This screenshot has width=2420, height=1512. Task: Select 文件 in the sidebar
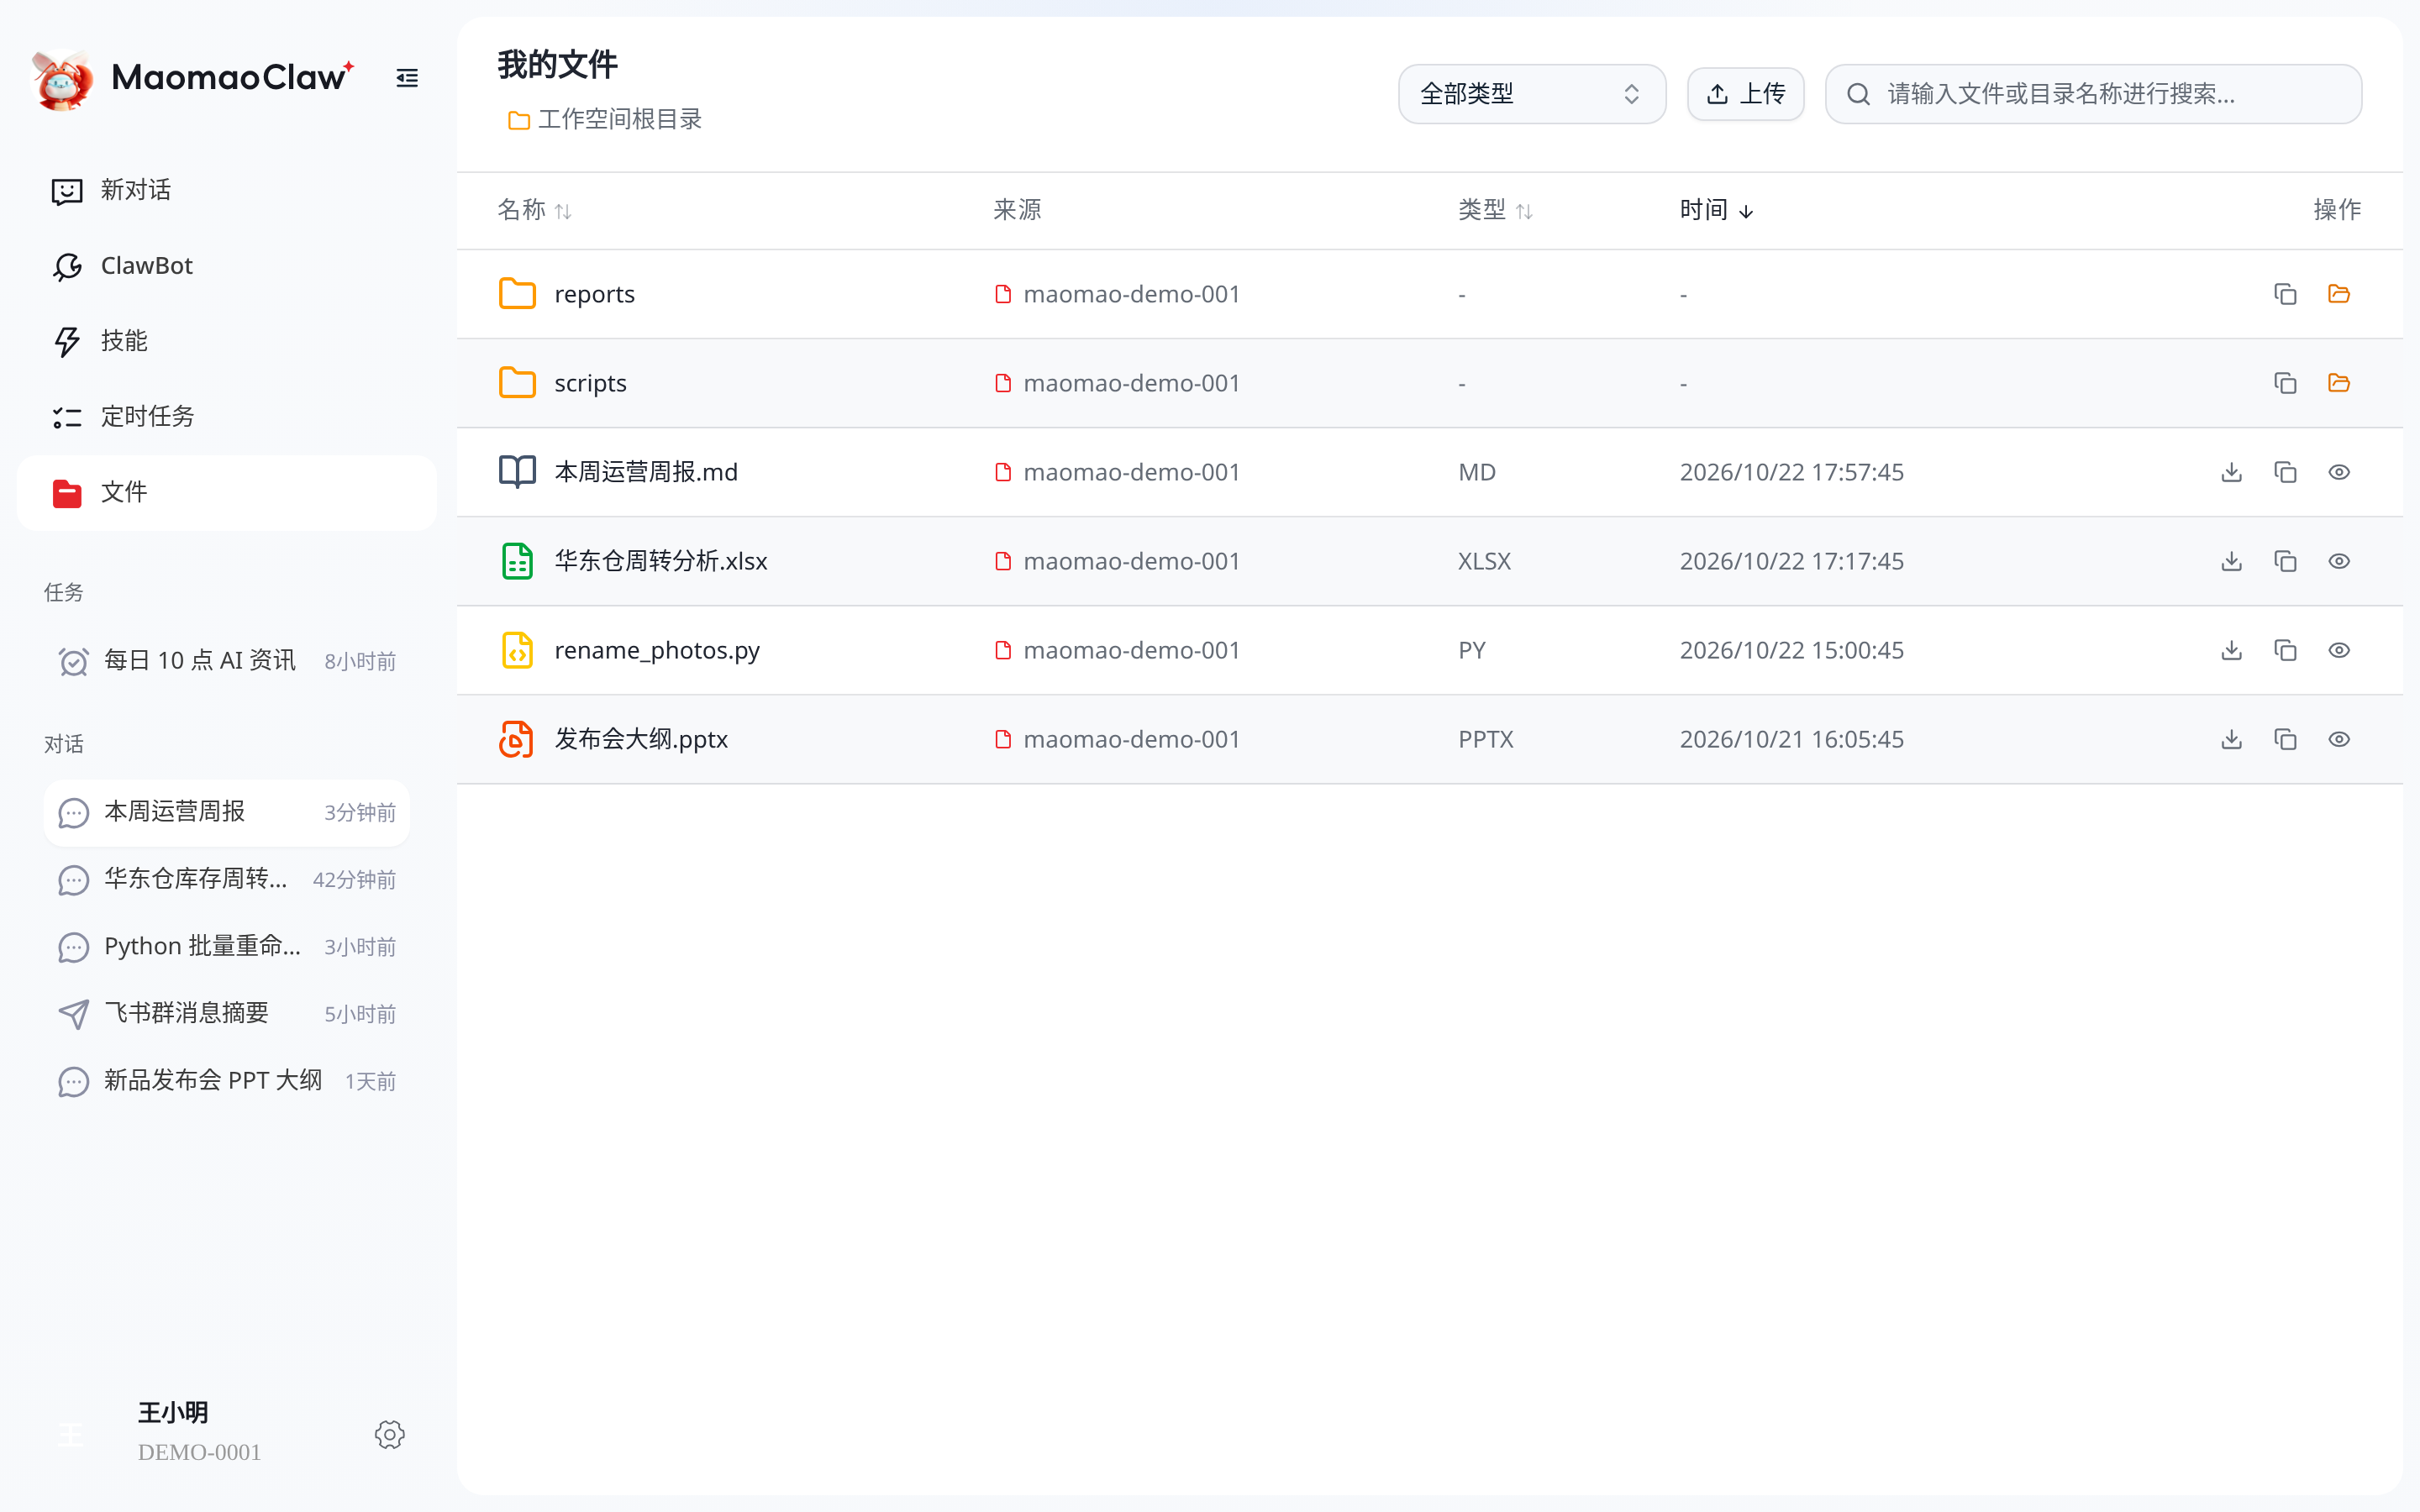coord(227,492)
